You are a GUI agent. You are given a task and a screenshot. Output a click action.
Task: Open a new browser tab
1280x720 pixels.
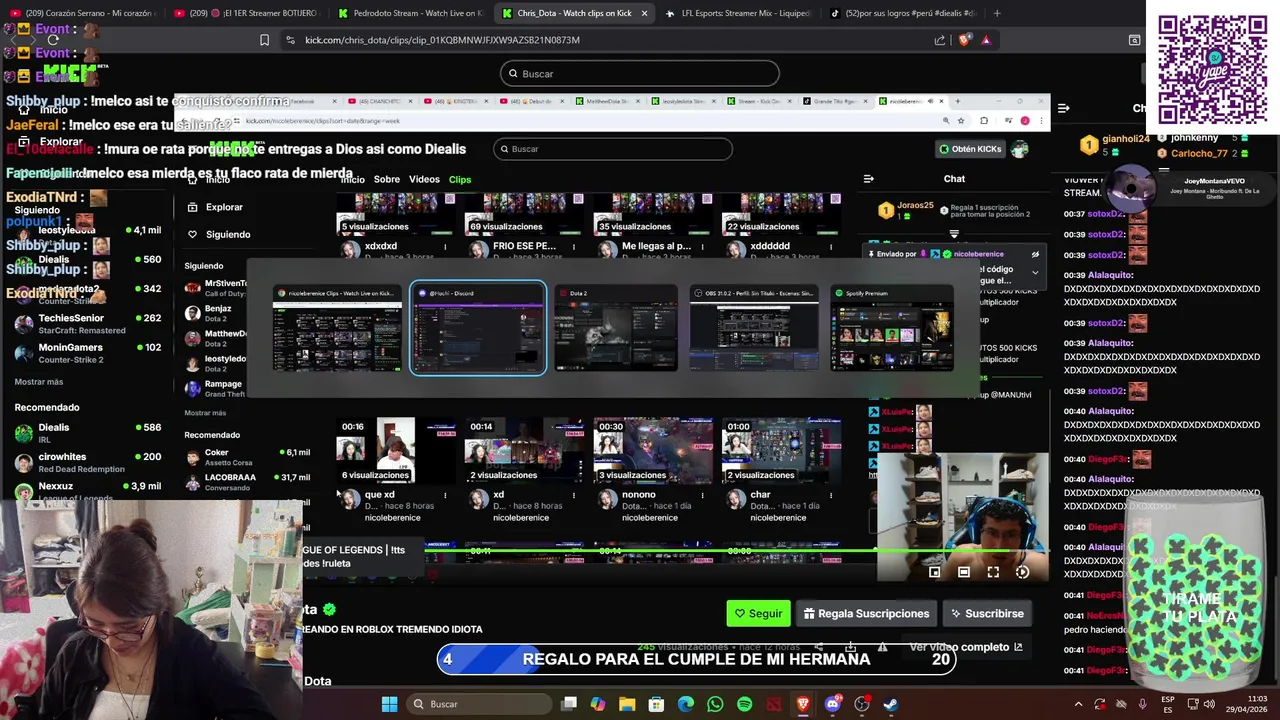click(997, 13)
